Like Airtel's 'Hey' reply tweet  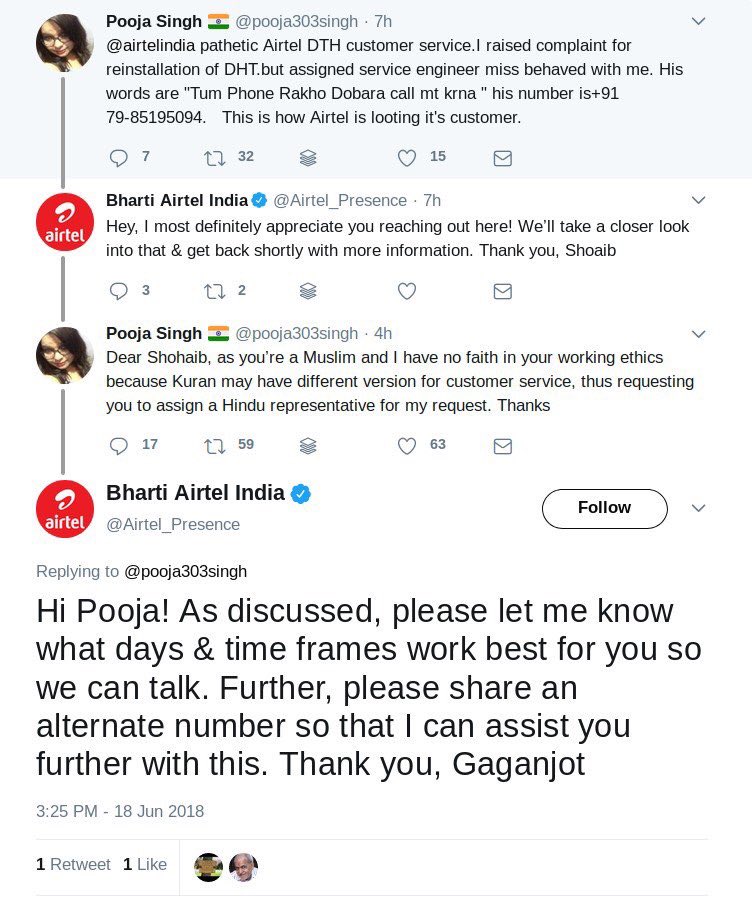pos(406,291)
